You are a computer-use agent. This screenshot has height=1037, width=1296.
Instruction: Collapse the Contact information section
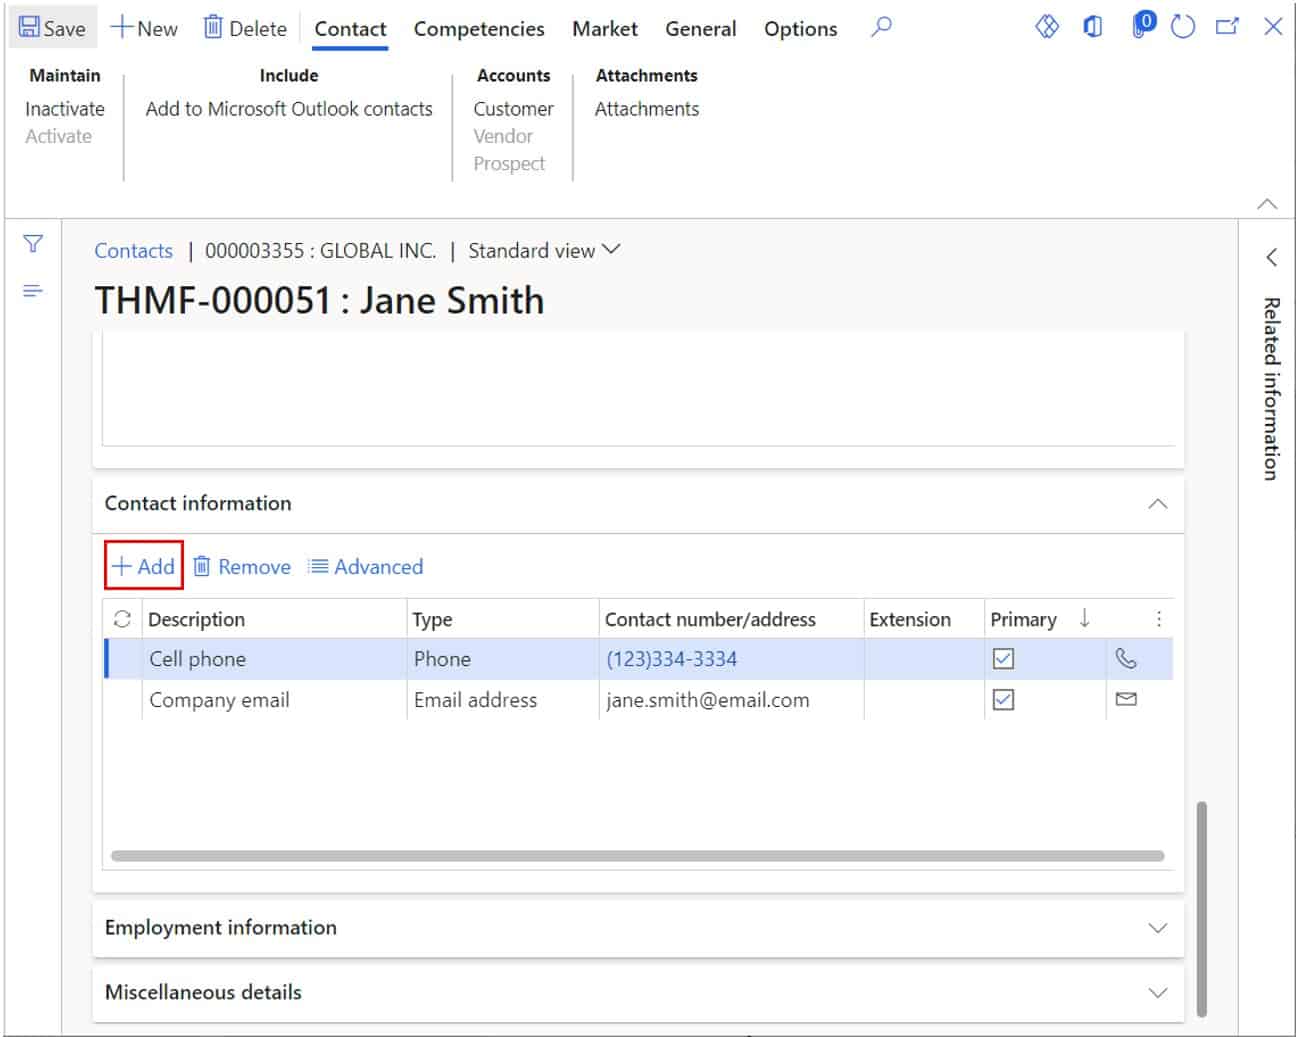tap(1157, 504)
